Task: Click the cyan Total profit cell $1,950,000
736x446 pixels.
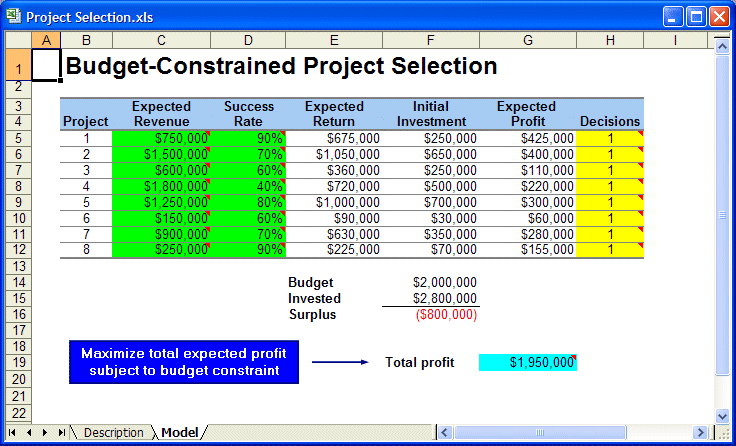Action: coord(528,362)
